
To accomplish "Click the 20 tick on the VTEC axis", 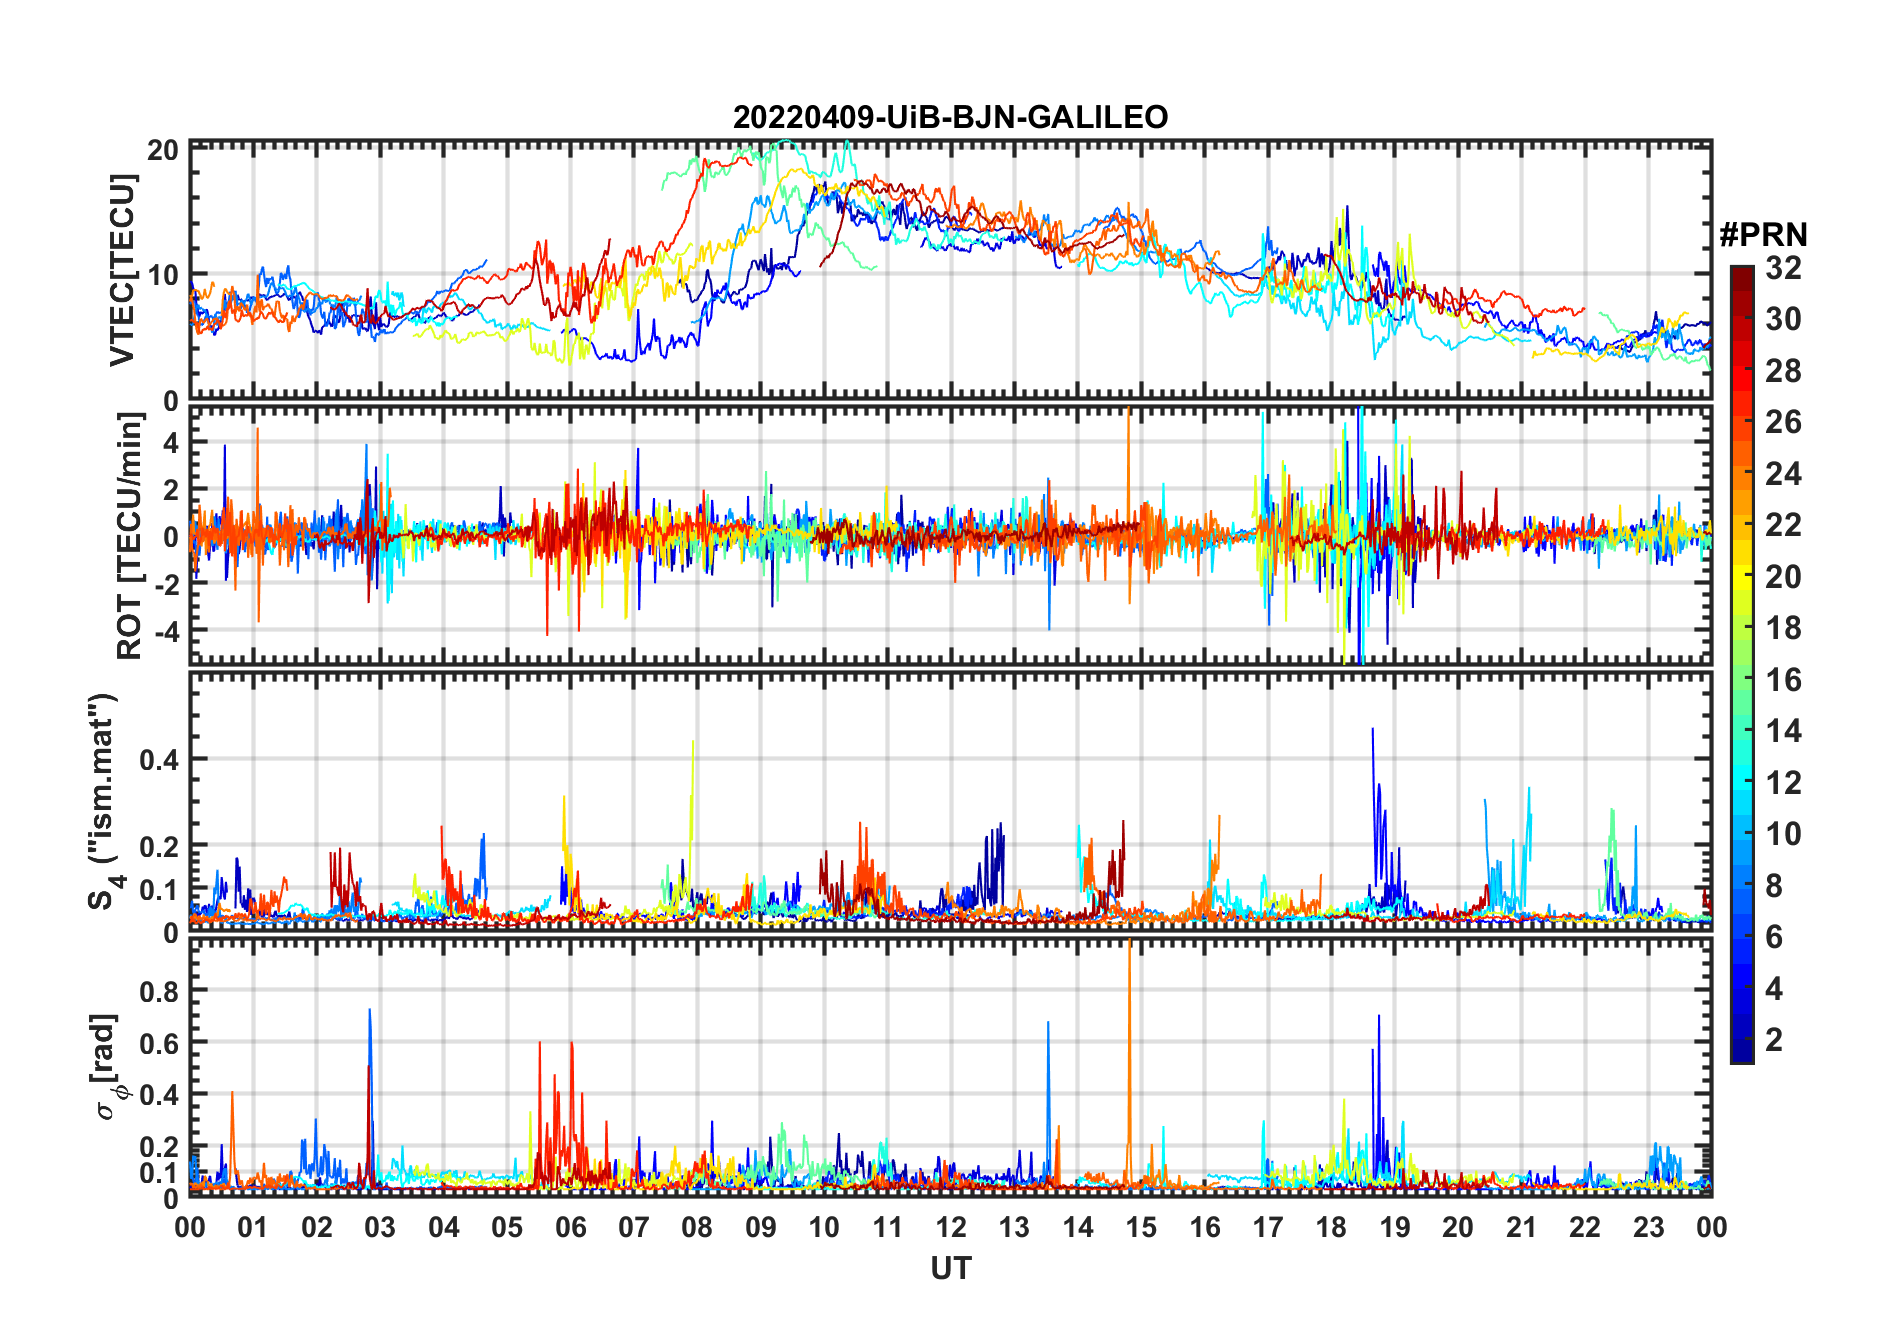I will pos(162,150).
